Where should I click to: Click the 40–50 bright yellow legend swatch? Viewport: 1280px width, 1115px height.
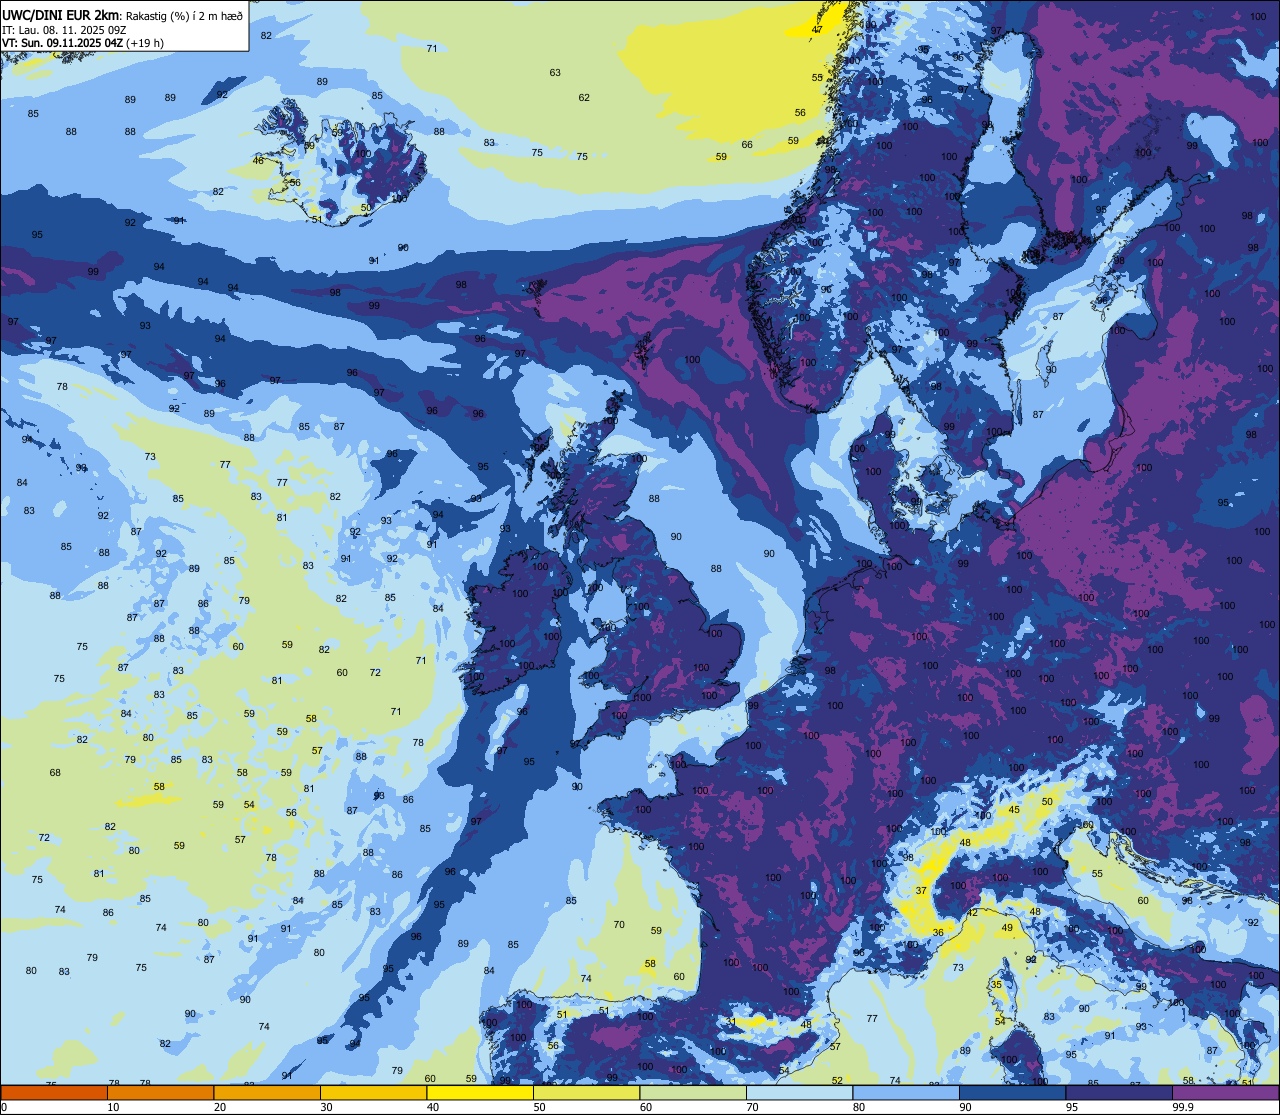pyautogui.click(x=480, y=1092)
